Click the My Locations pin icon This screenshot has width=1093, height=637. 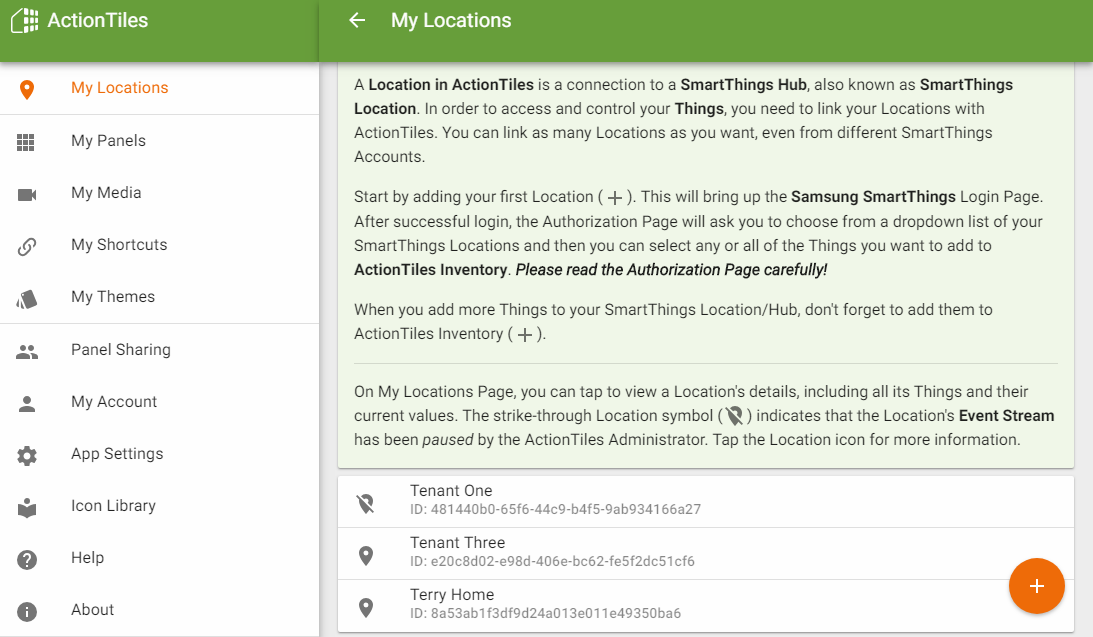pos(26,89)
